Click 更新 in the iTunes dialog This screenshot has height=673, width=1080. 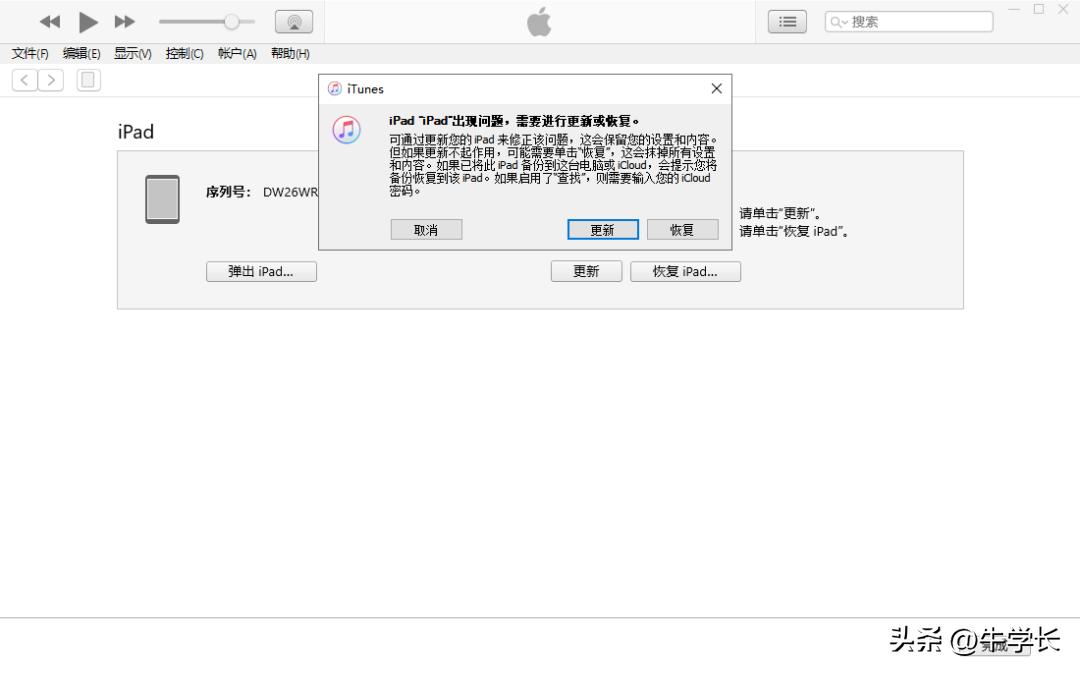pos(601,229)
